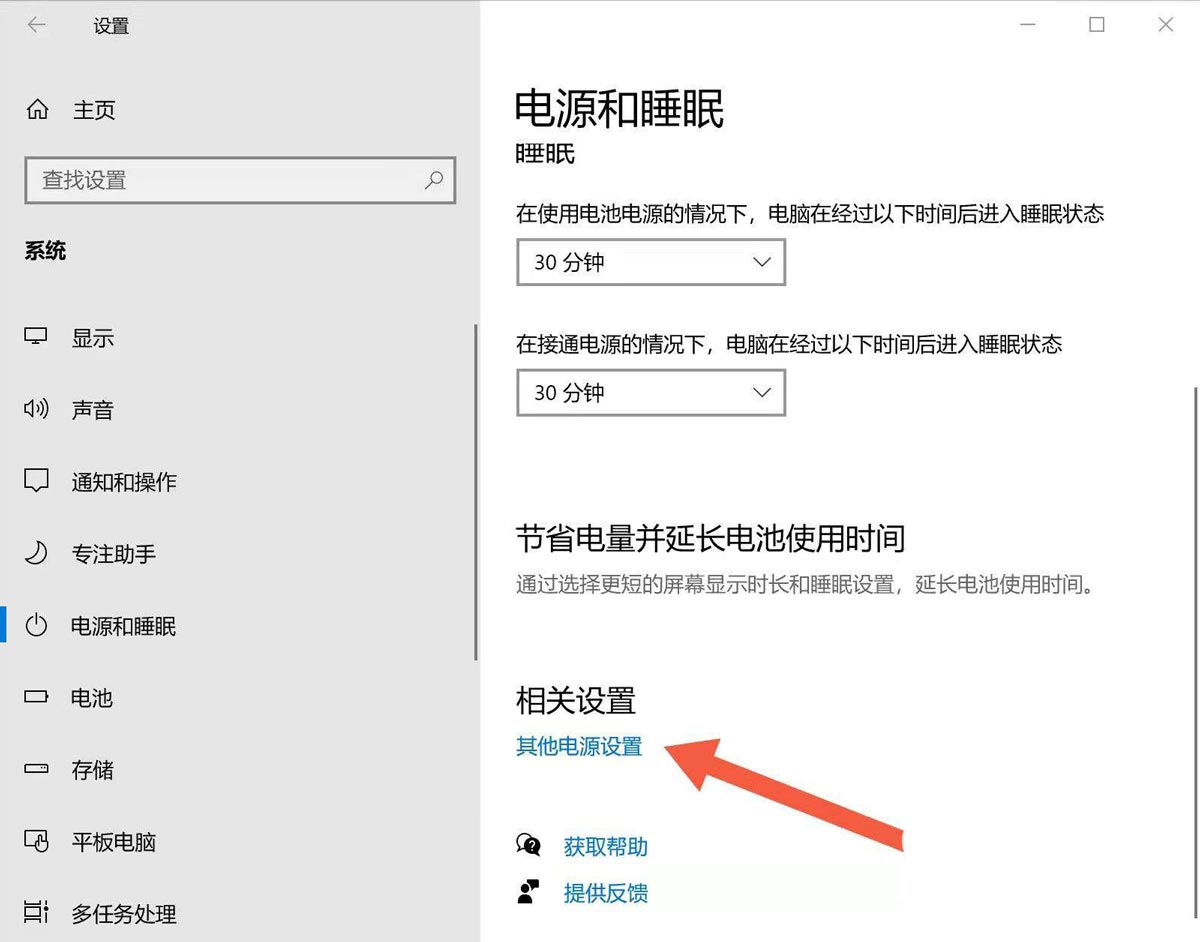1200x942 pixels.
Task: Open 其他电源设置 link
Action: coord(579,746)
